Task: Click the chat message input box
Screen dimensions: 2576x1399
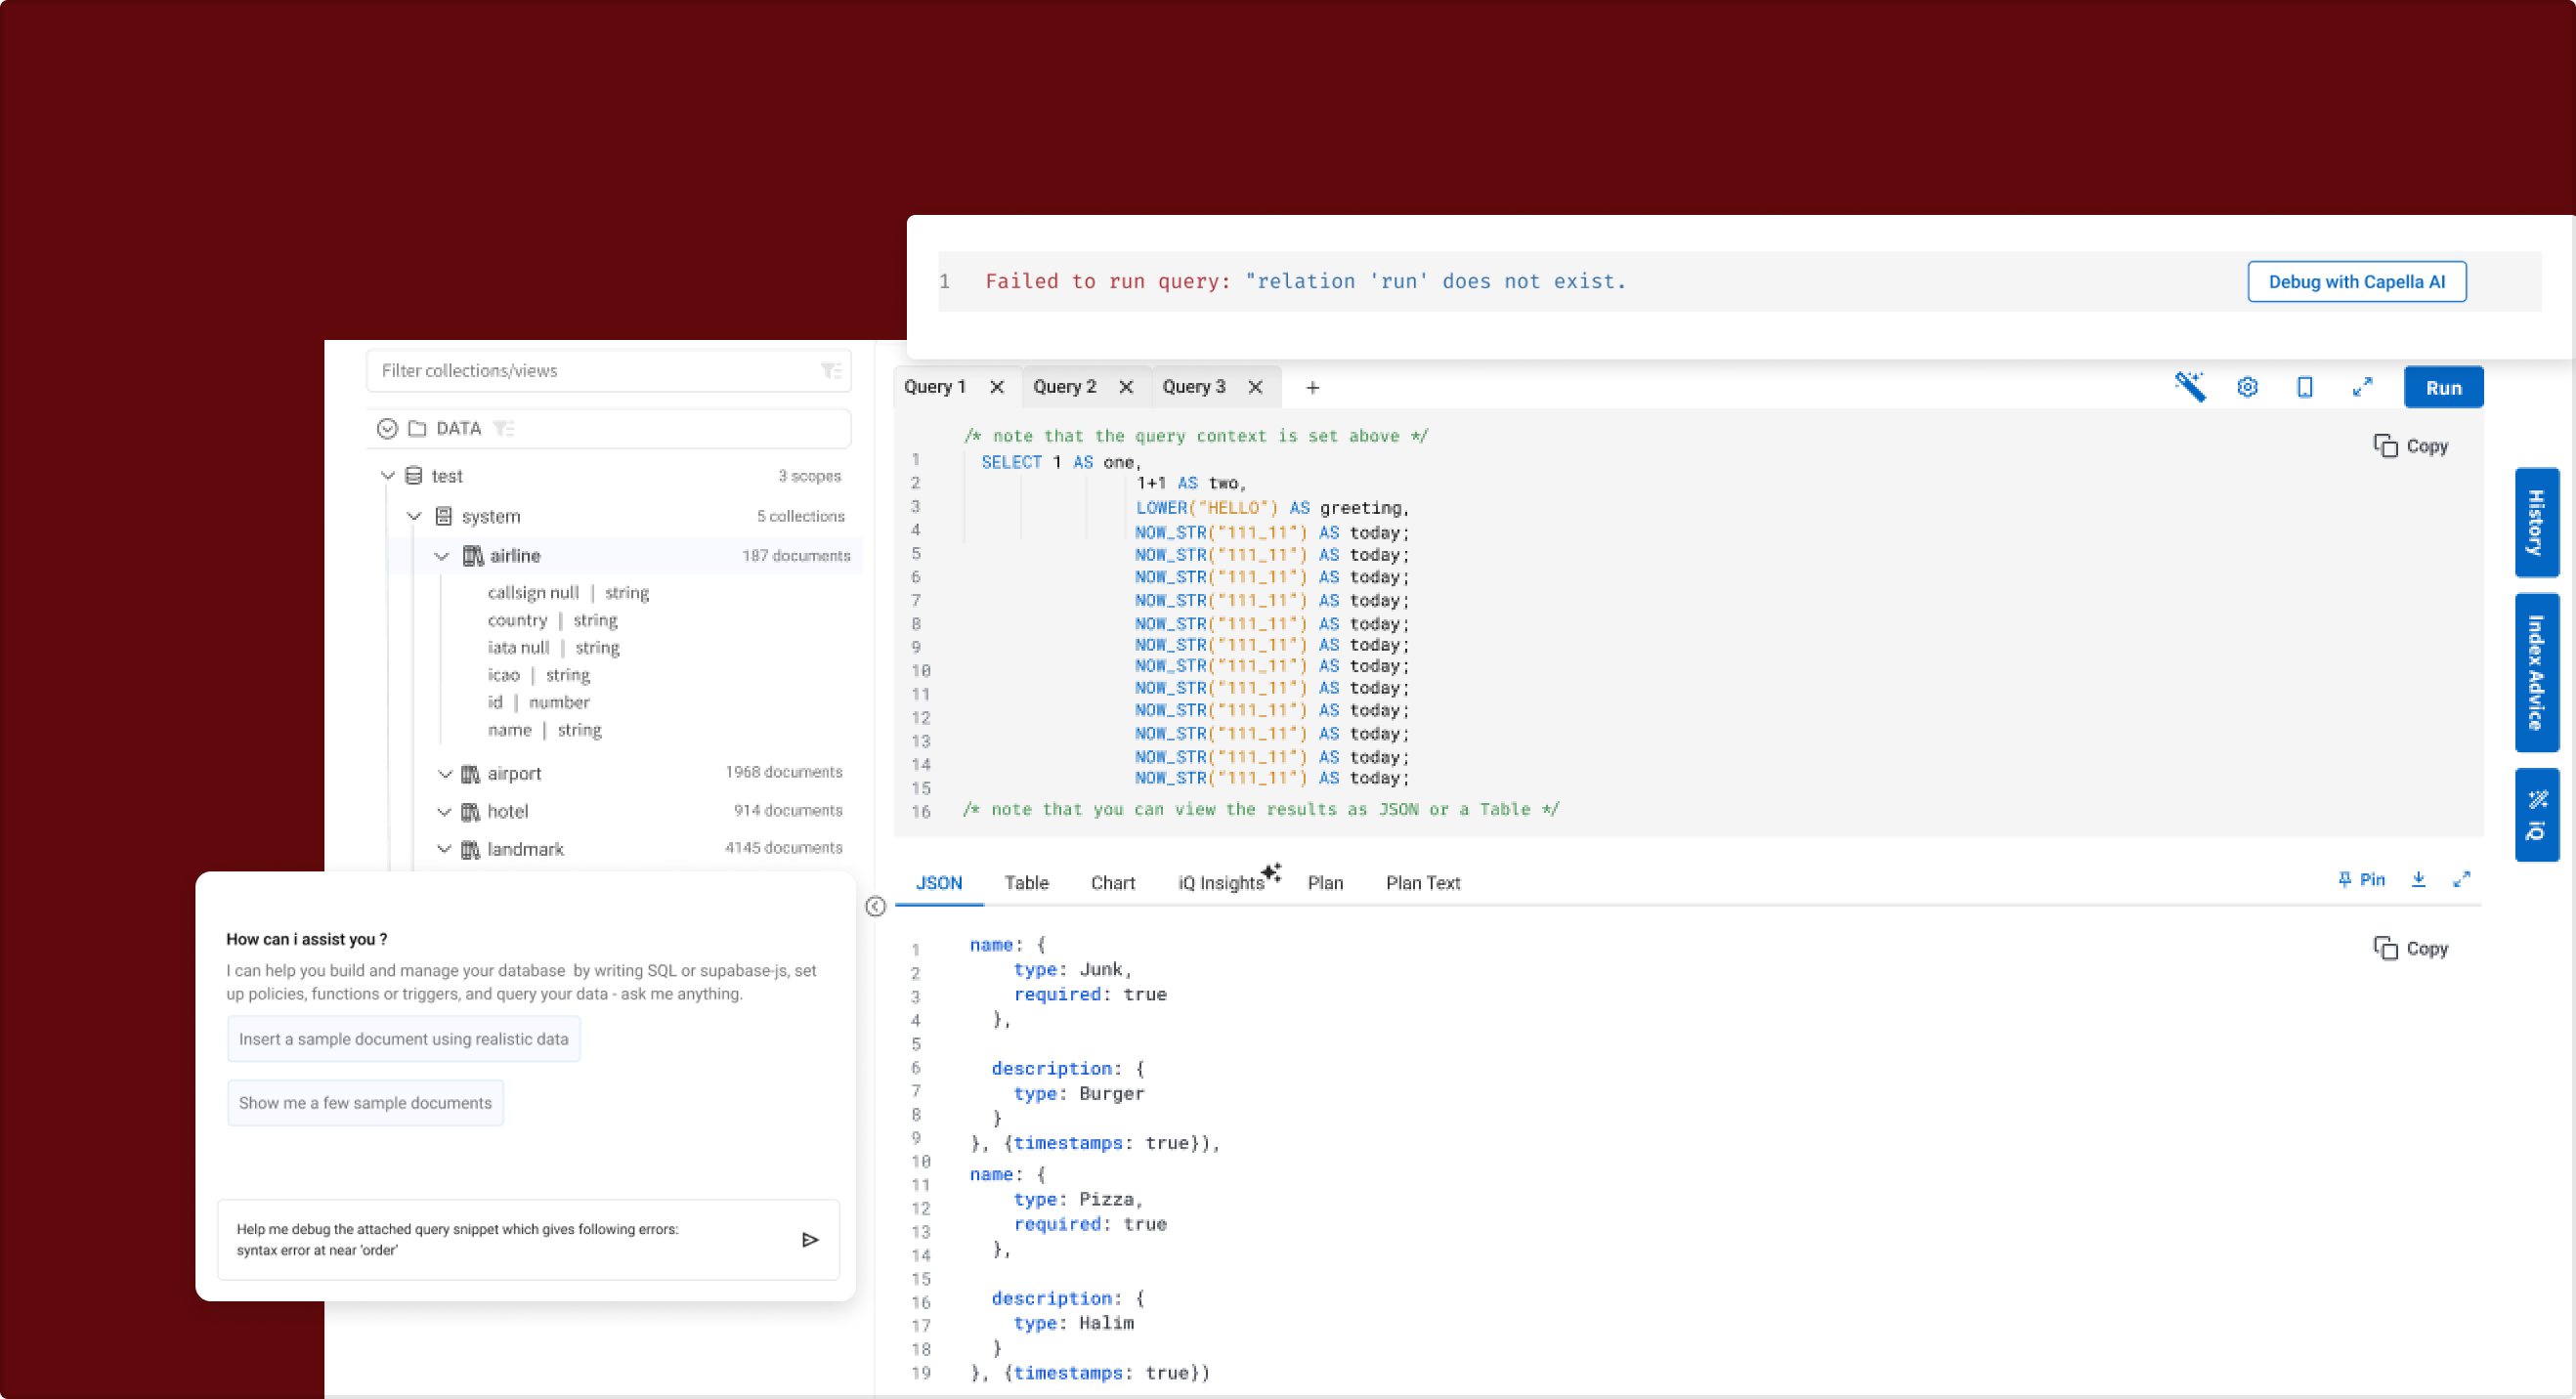Action: pyautogui.click(x=527, y=1240)
